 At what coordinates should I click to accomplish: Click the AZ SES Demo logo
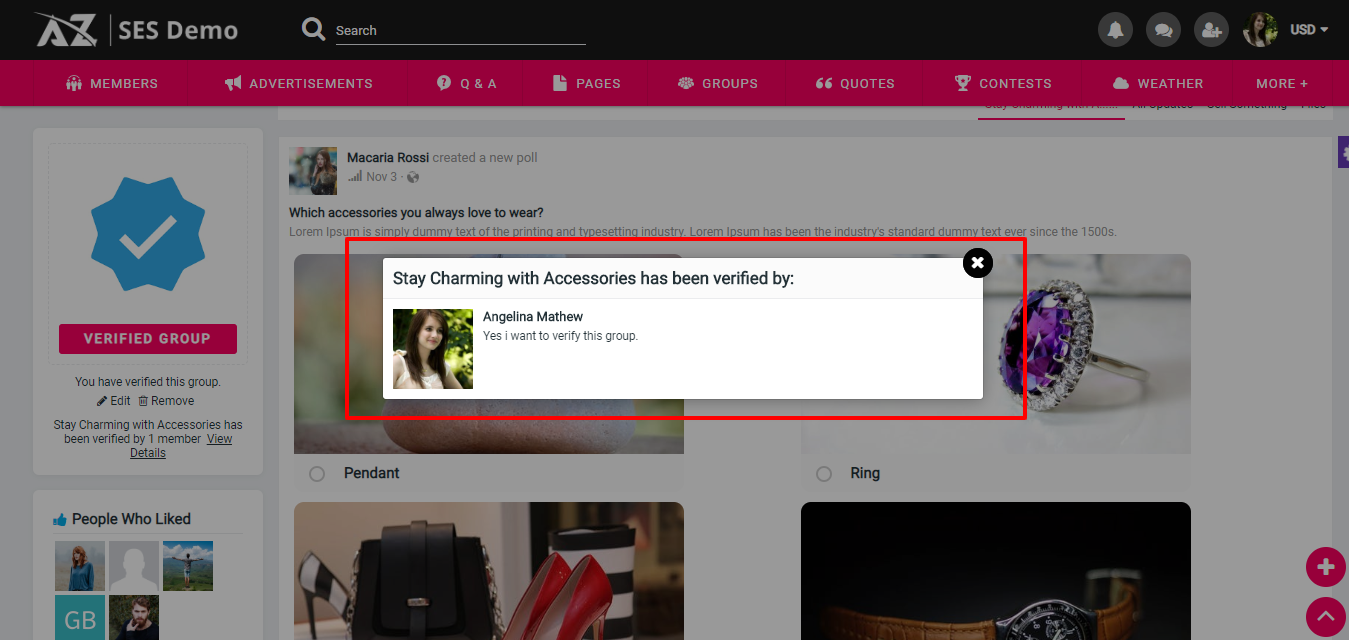[x=137, y=30]
